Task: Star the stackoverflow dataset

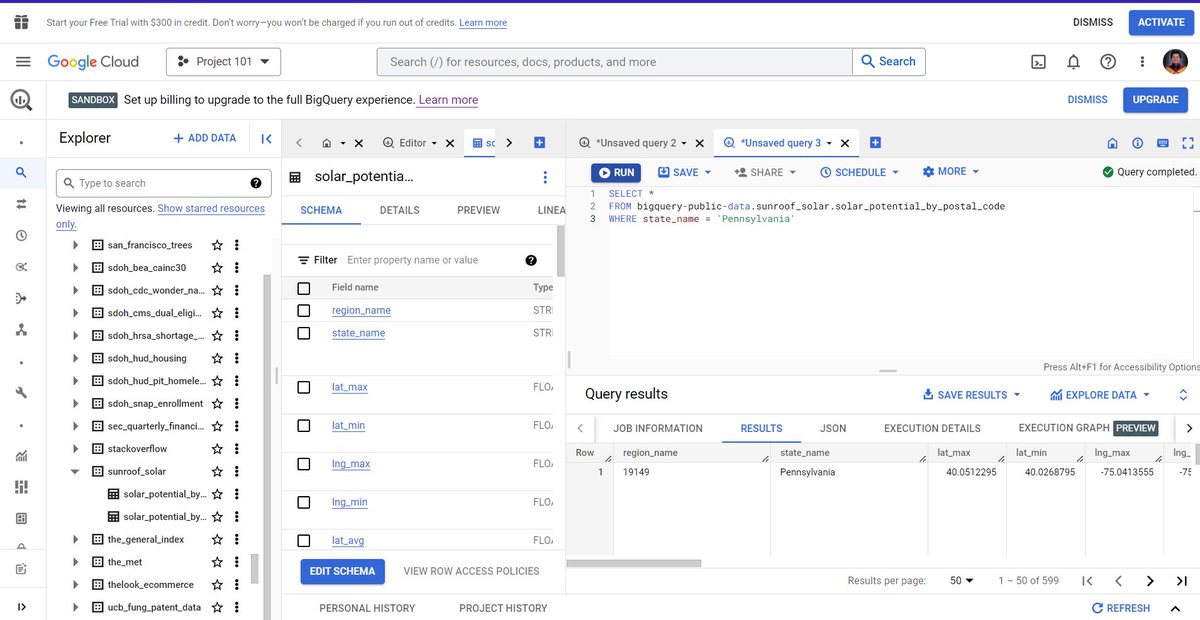Action: (x=217, y=449)
